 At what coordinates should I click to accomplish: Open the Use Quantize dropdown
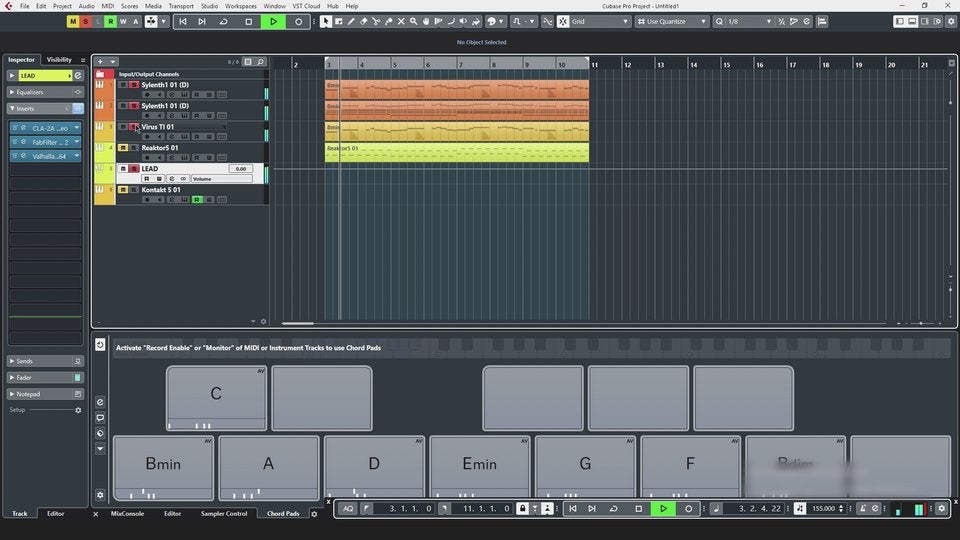coord(671,21)
